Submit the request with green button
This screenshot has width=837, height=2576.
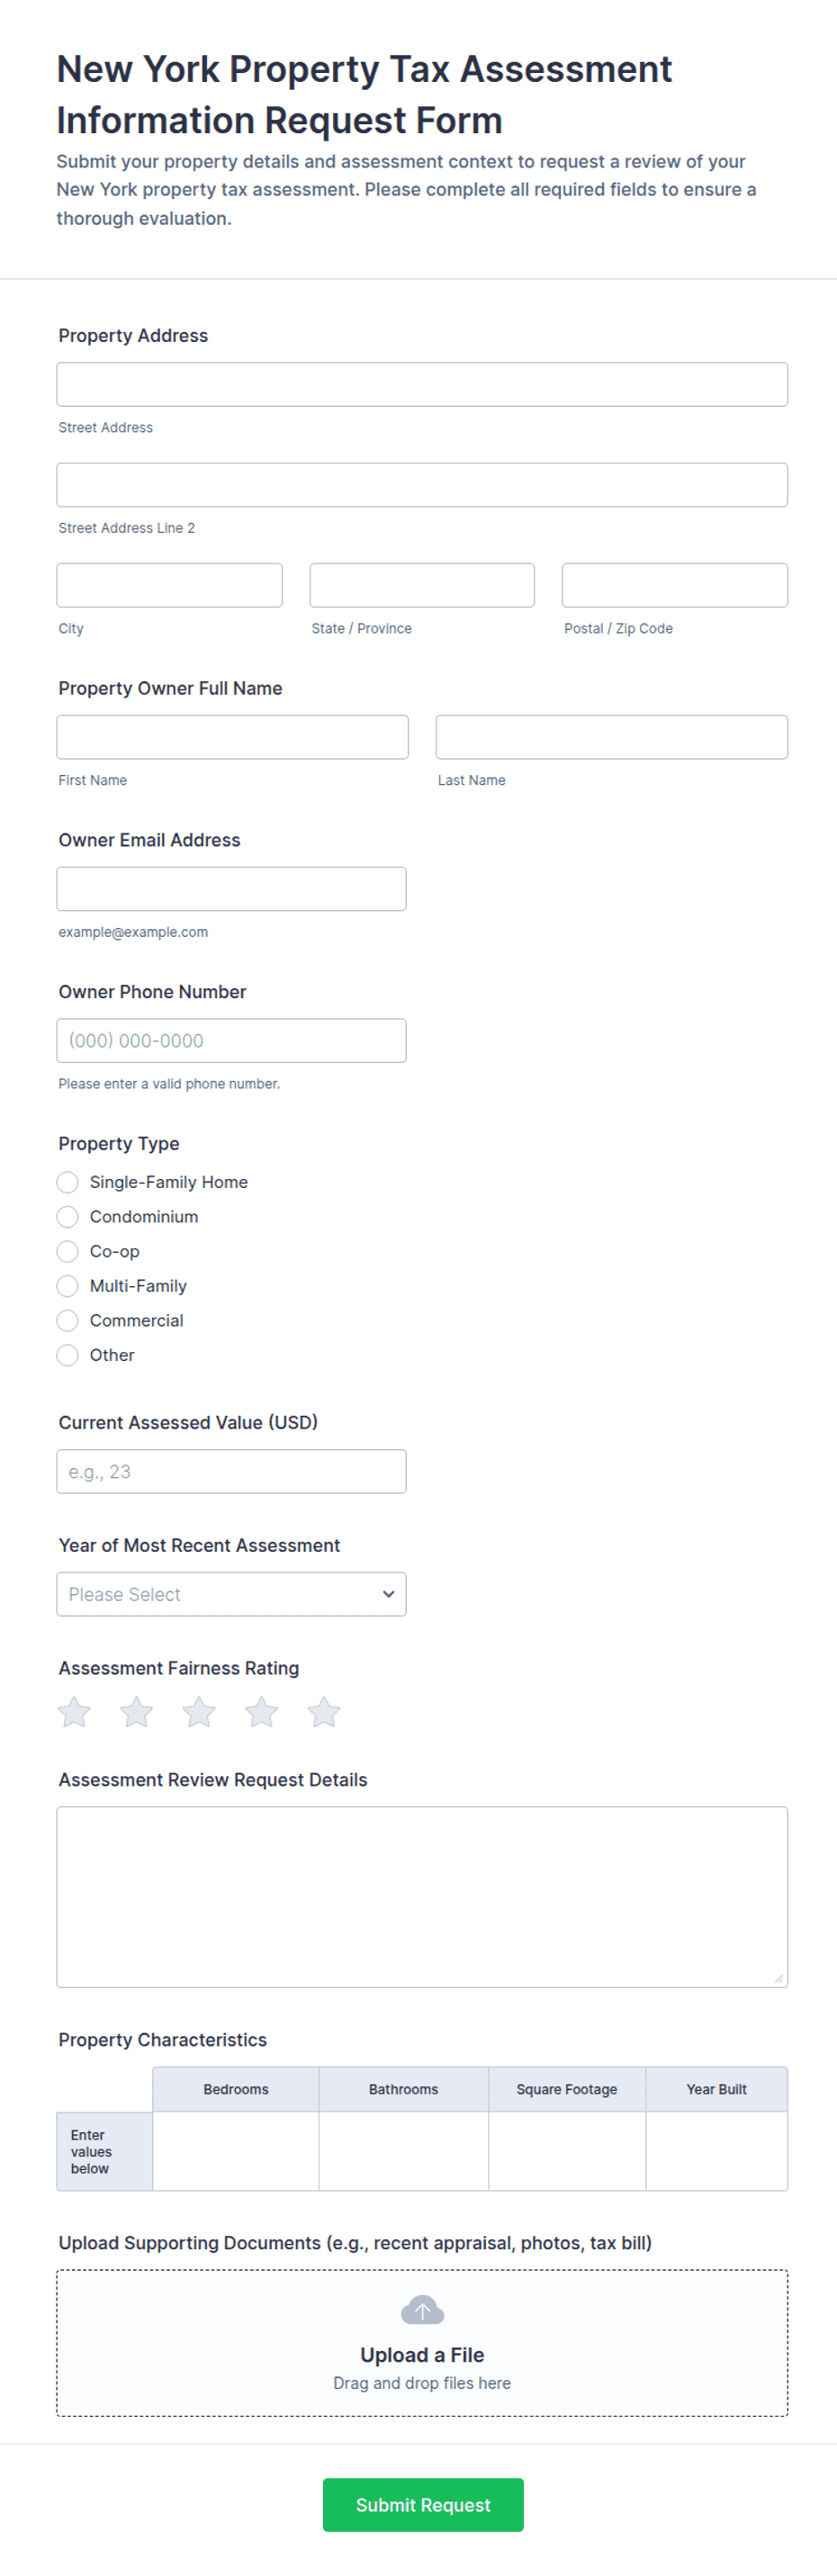point(422,2504)
